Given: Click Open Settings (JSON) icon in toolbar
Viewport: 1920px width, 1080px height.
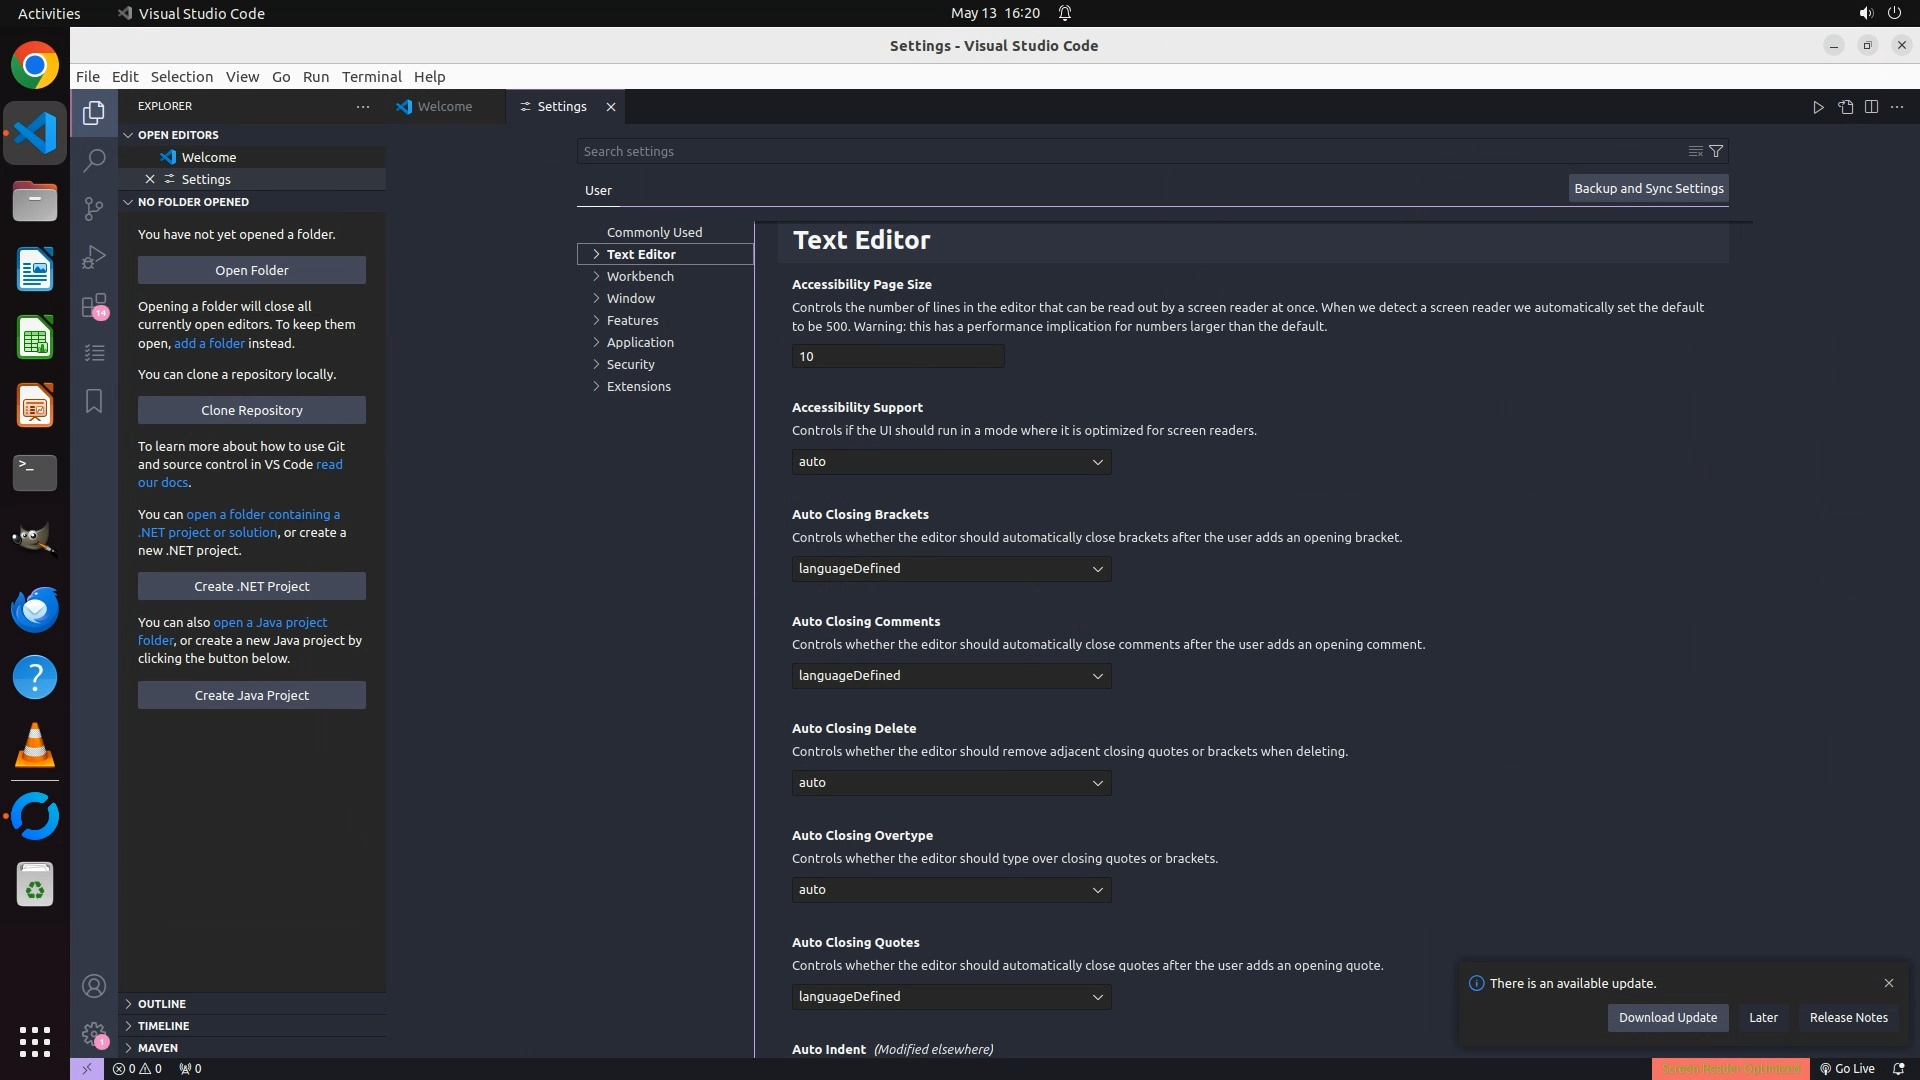Looking at the screenshot, I should [x=1845, y=107].
